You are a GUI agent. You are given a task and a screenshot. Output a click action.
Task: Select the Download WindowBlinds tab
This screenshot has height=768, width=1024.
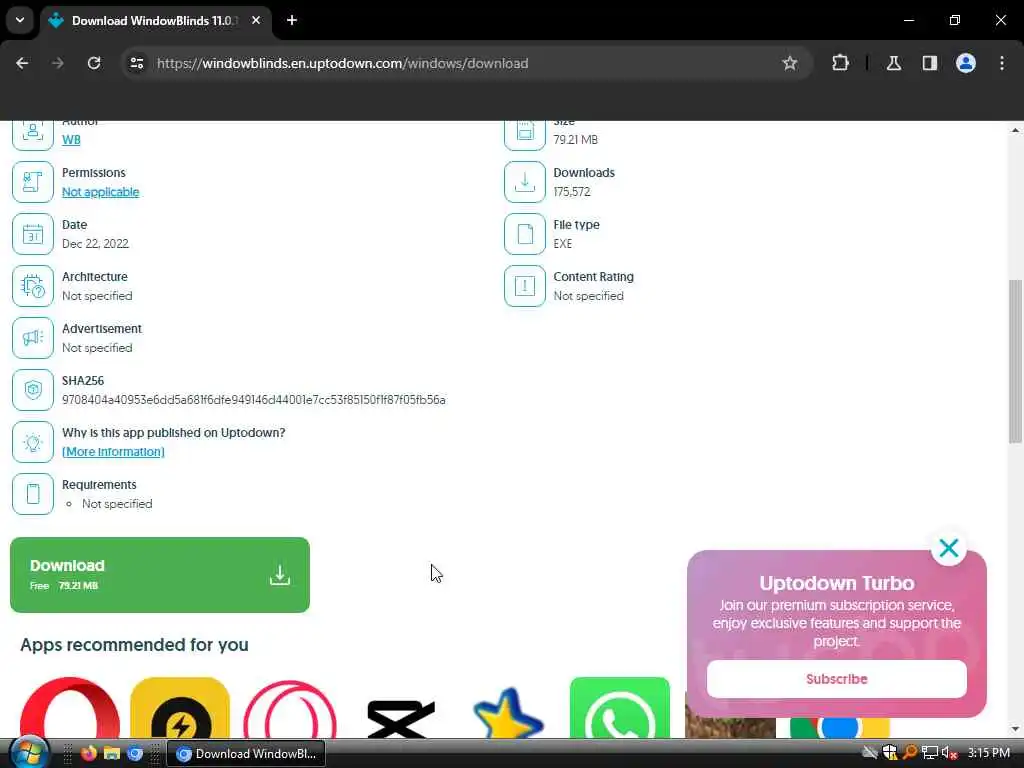[155, 21]
